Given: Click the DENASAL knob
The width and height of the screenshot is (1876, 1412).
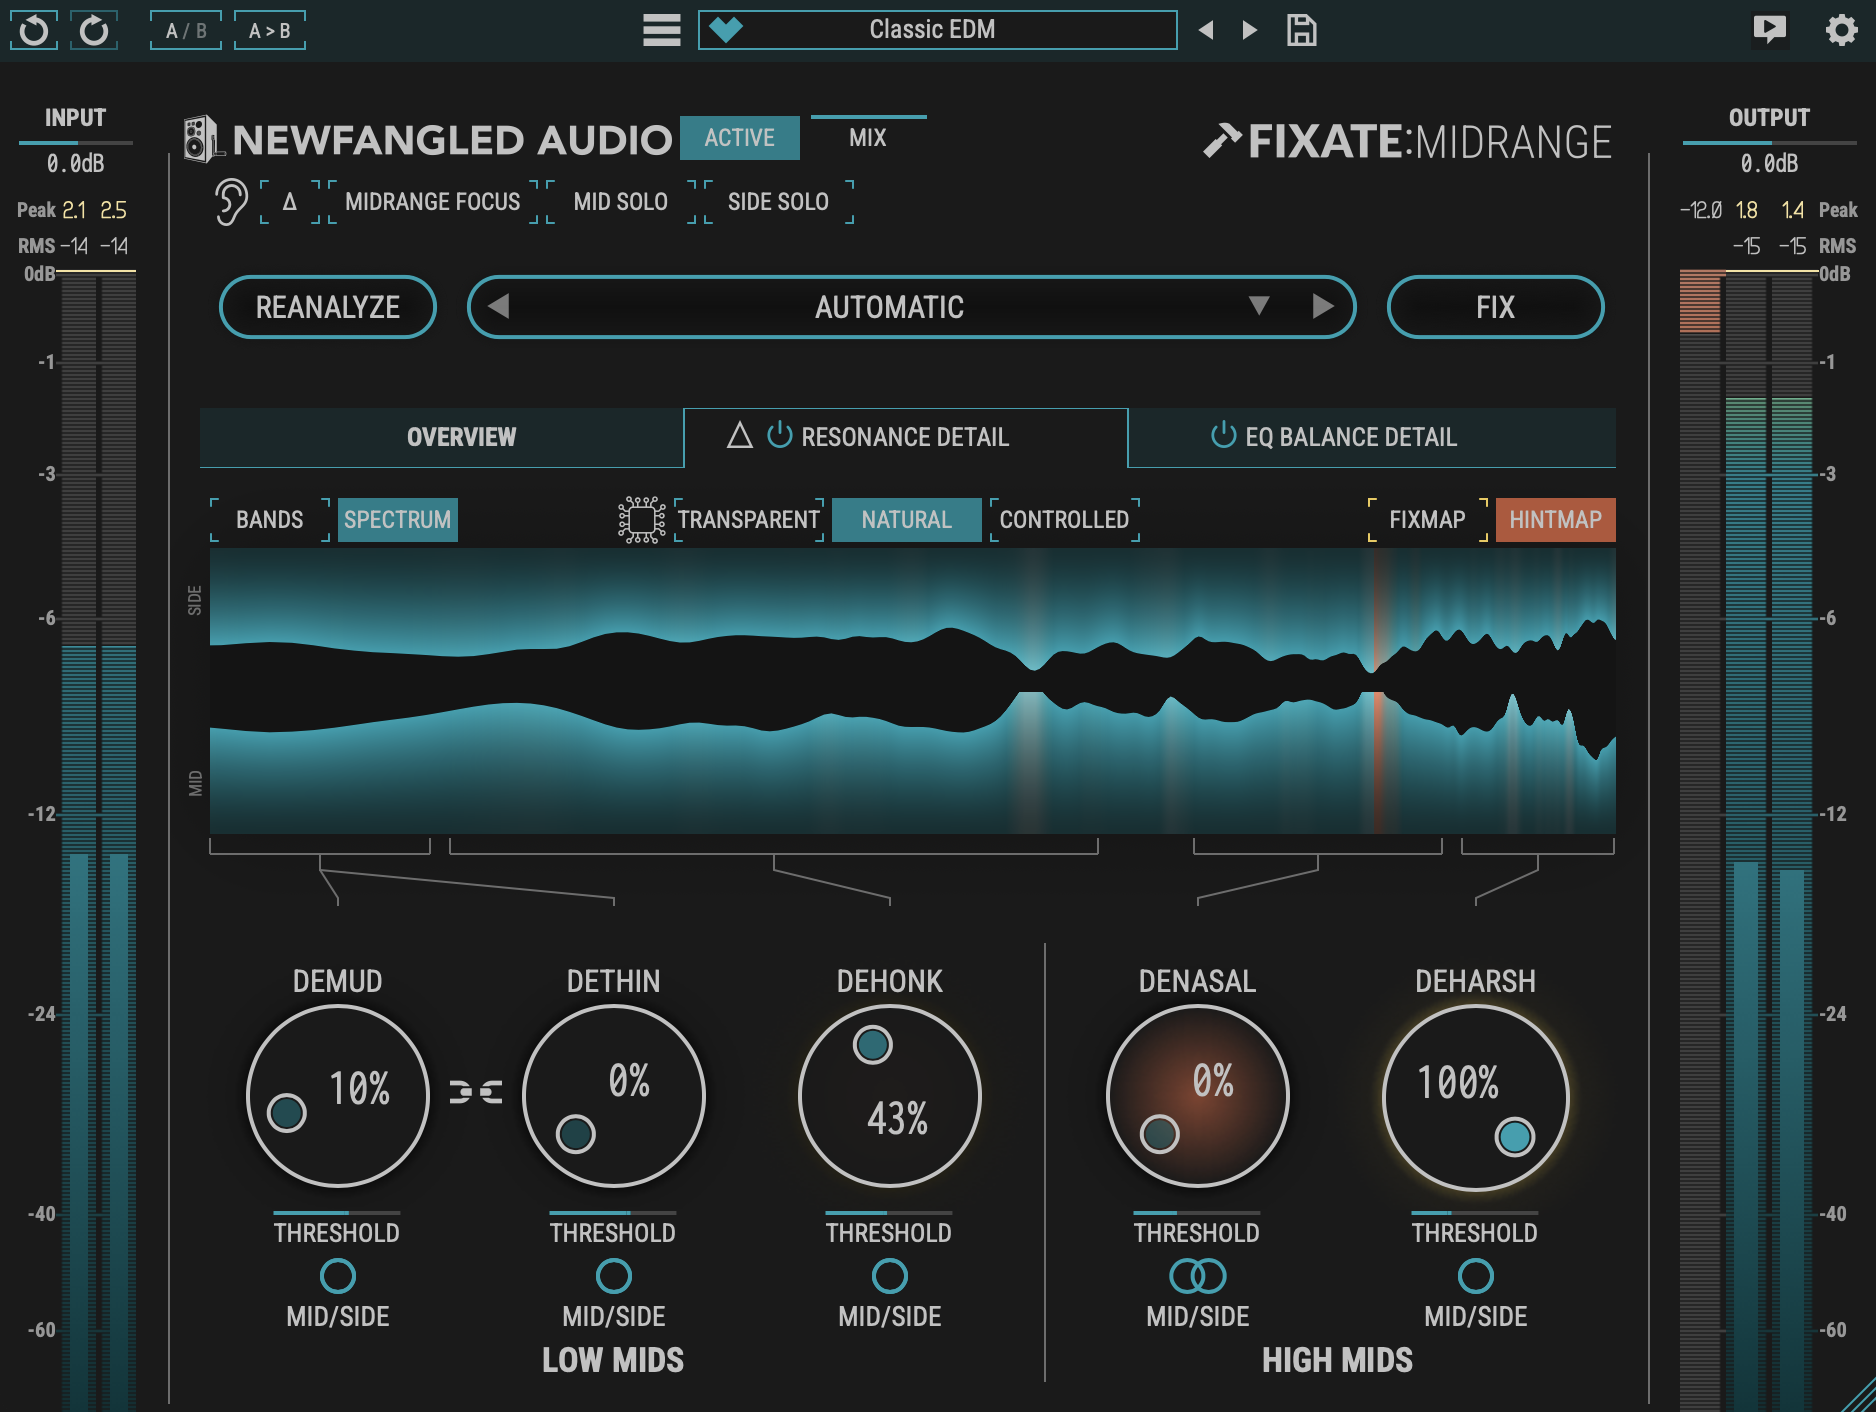Looking at the screenshot, I should pos(1198,1096).
